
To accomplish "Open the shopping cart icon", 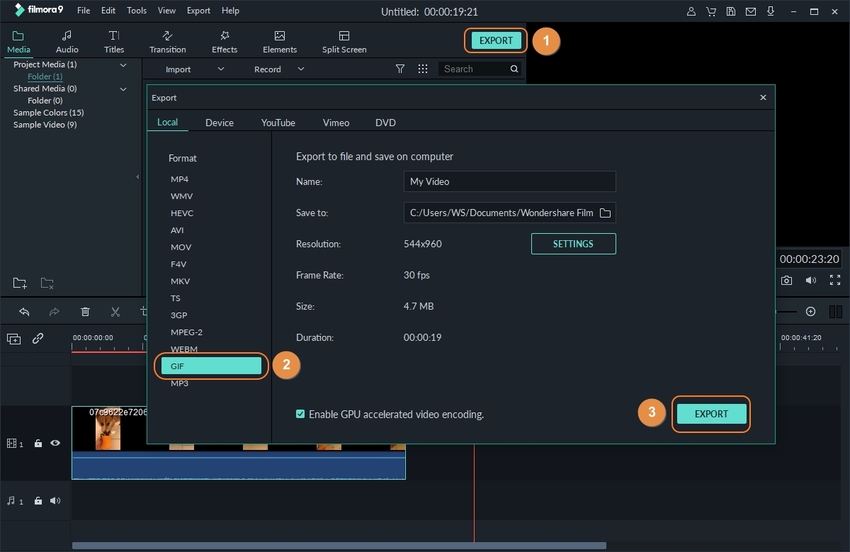I will coord(711,11).
